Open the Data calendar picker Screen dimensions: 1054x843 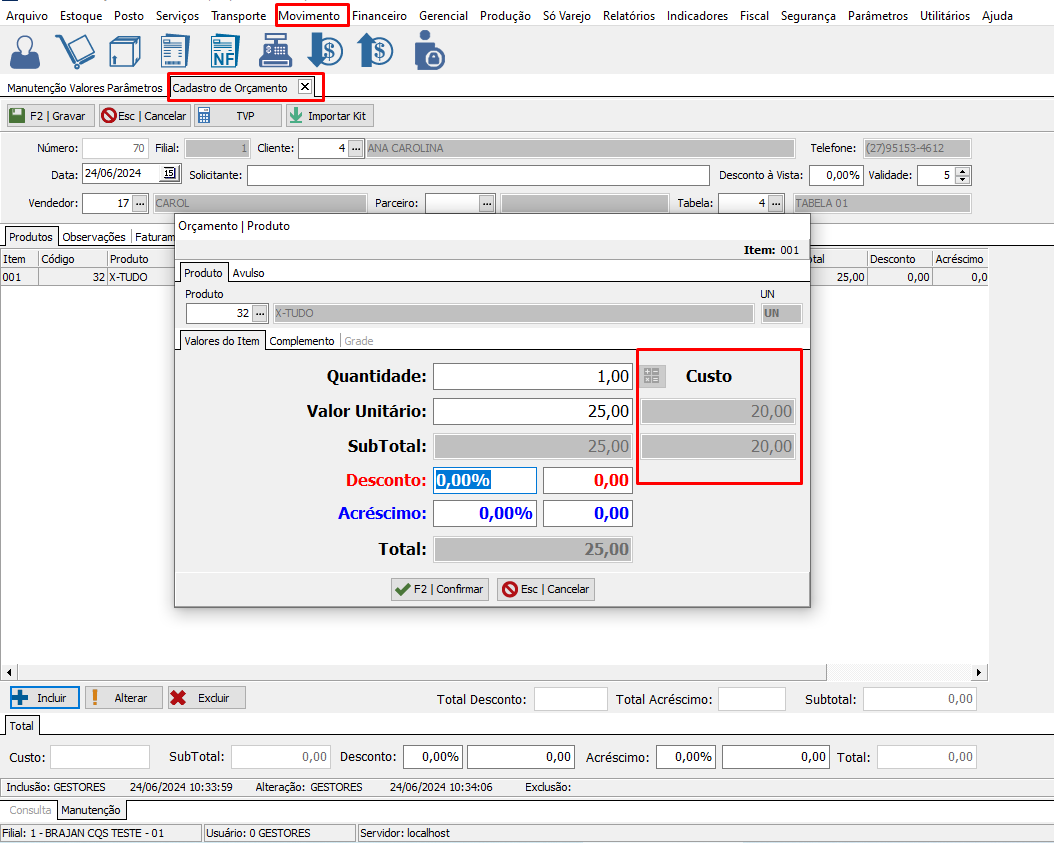pos(169,174)
